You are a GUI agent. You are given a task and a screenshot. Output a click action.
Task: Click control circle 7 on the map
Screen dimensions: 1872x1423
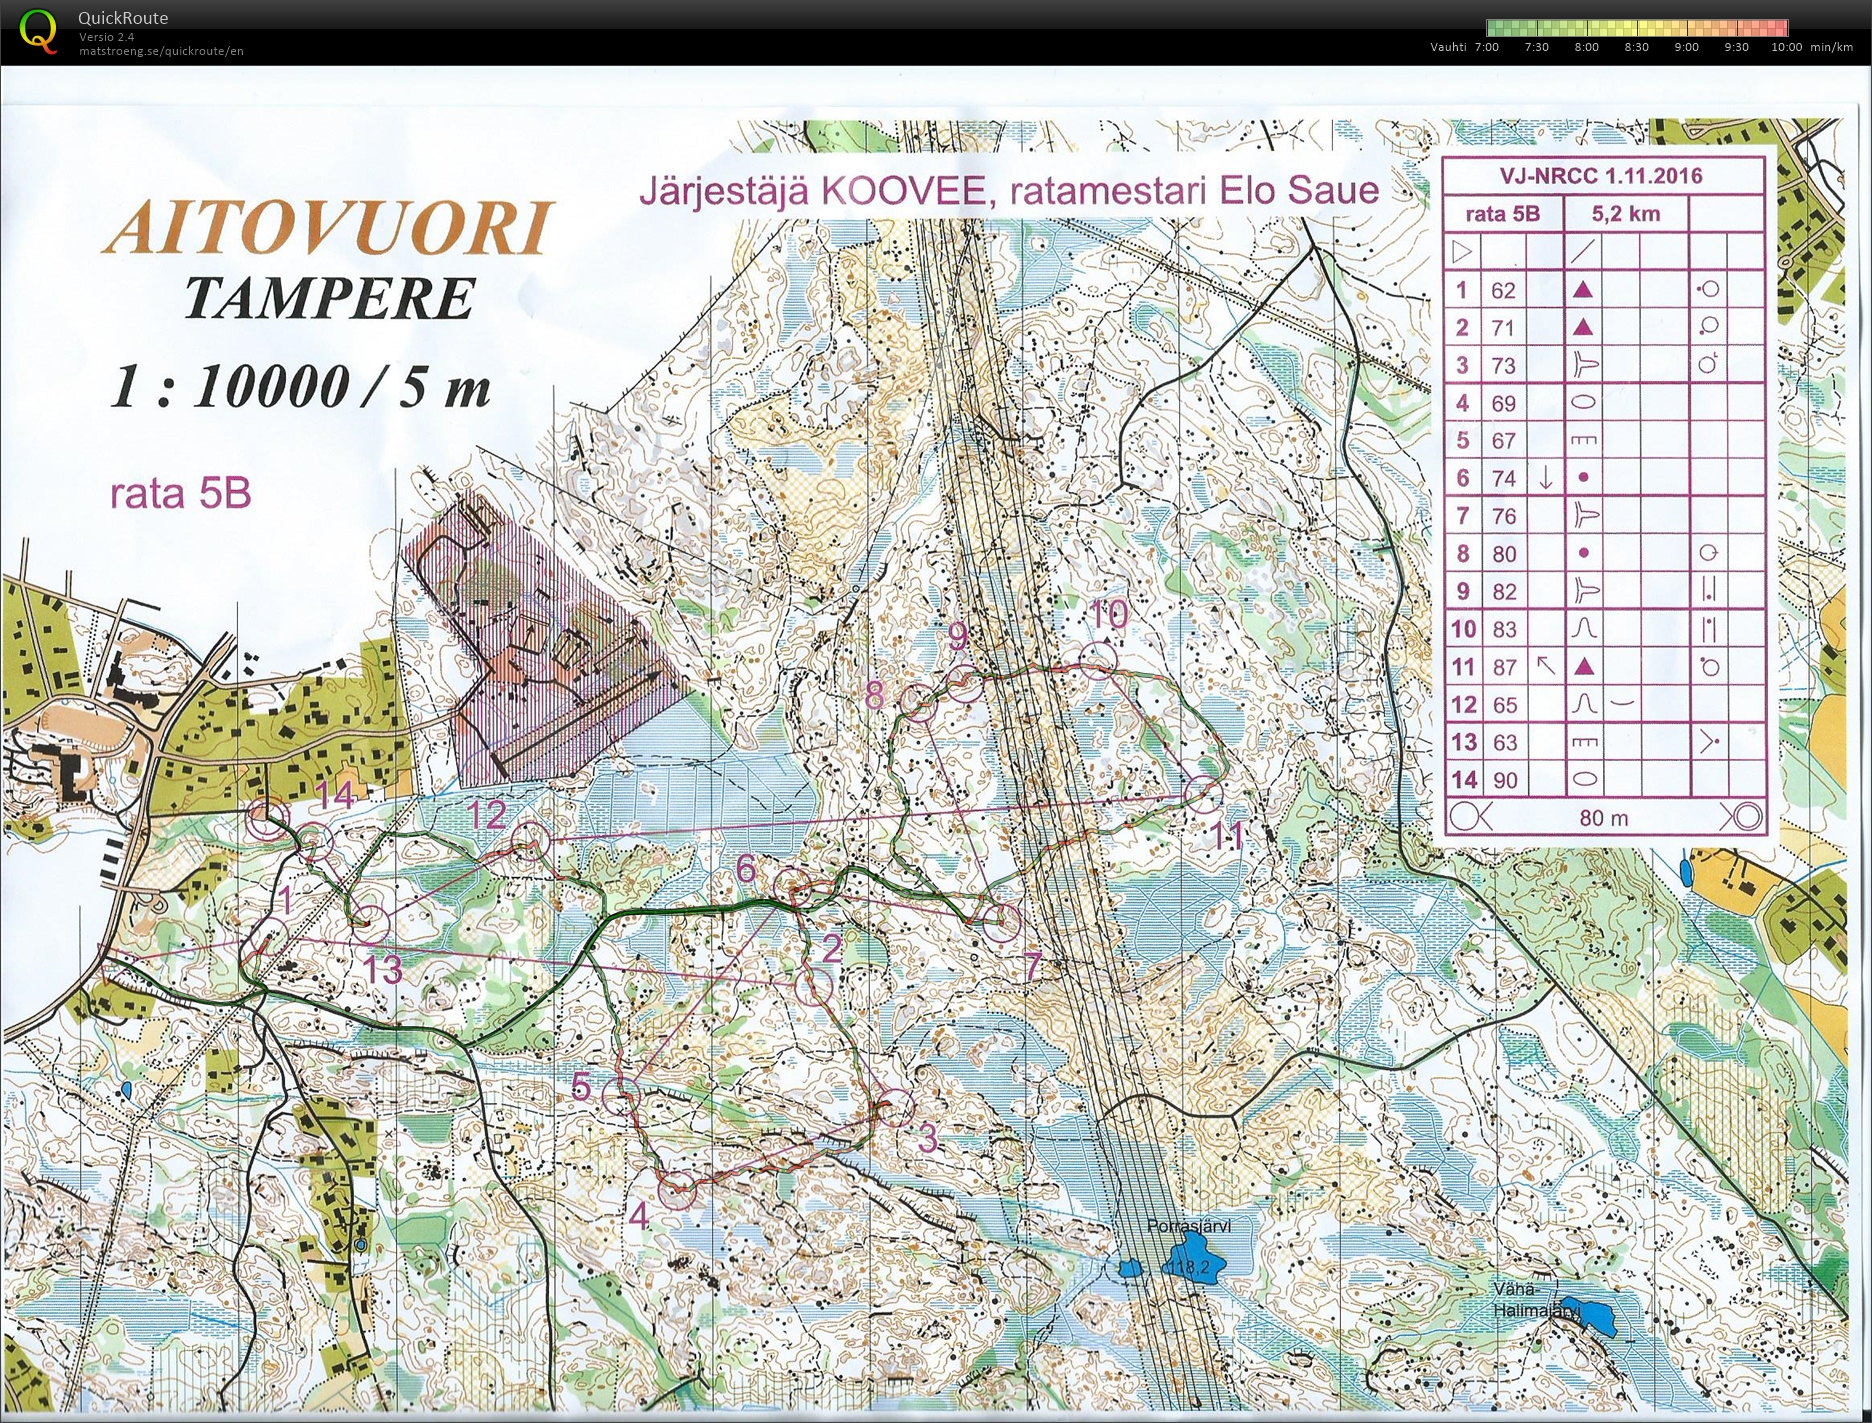point(1001,921)
